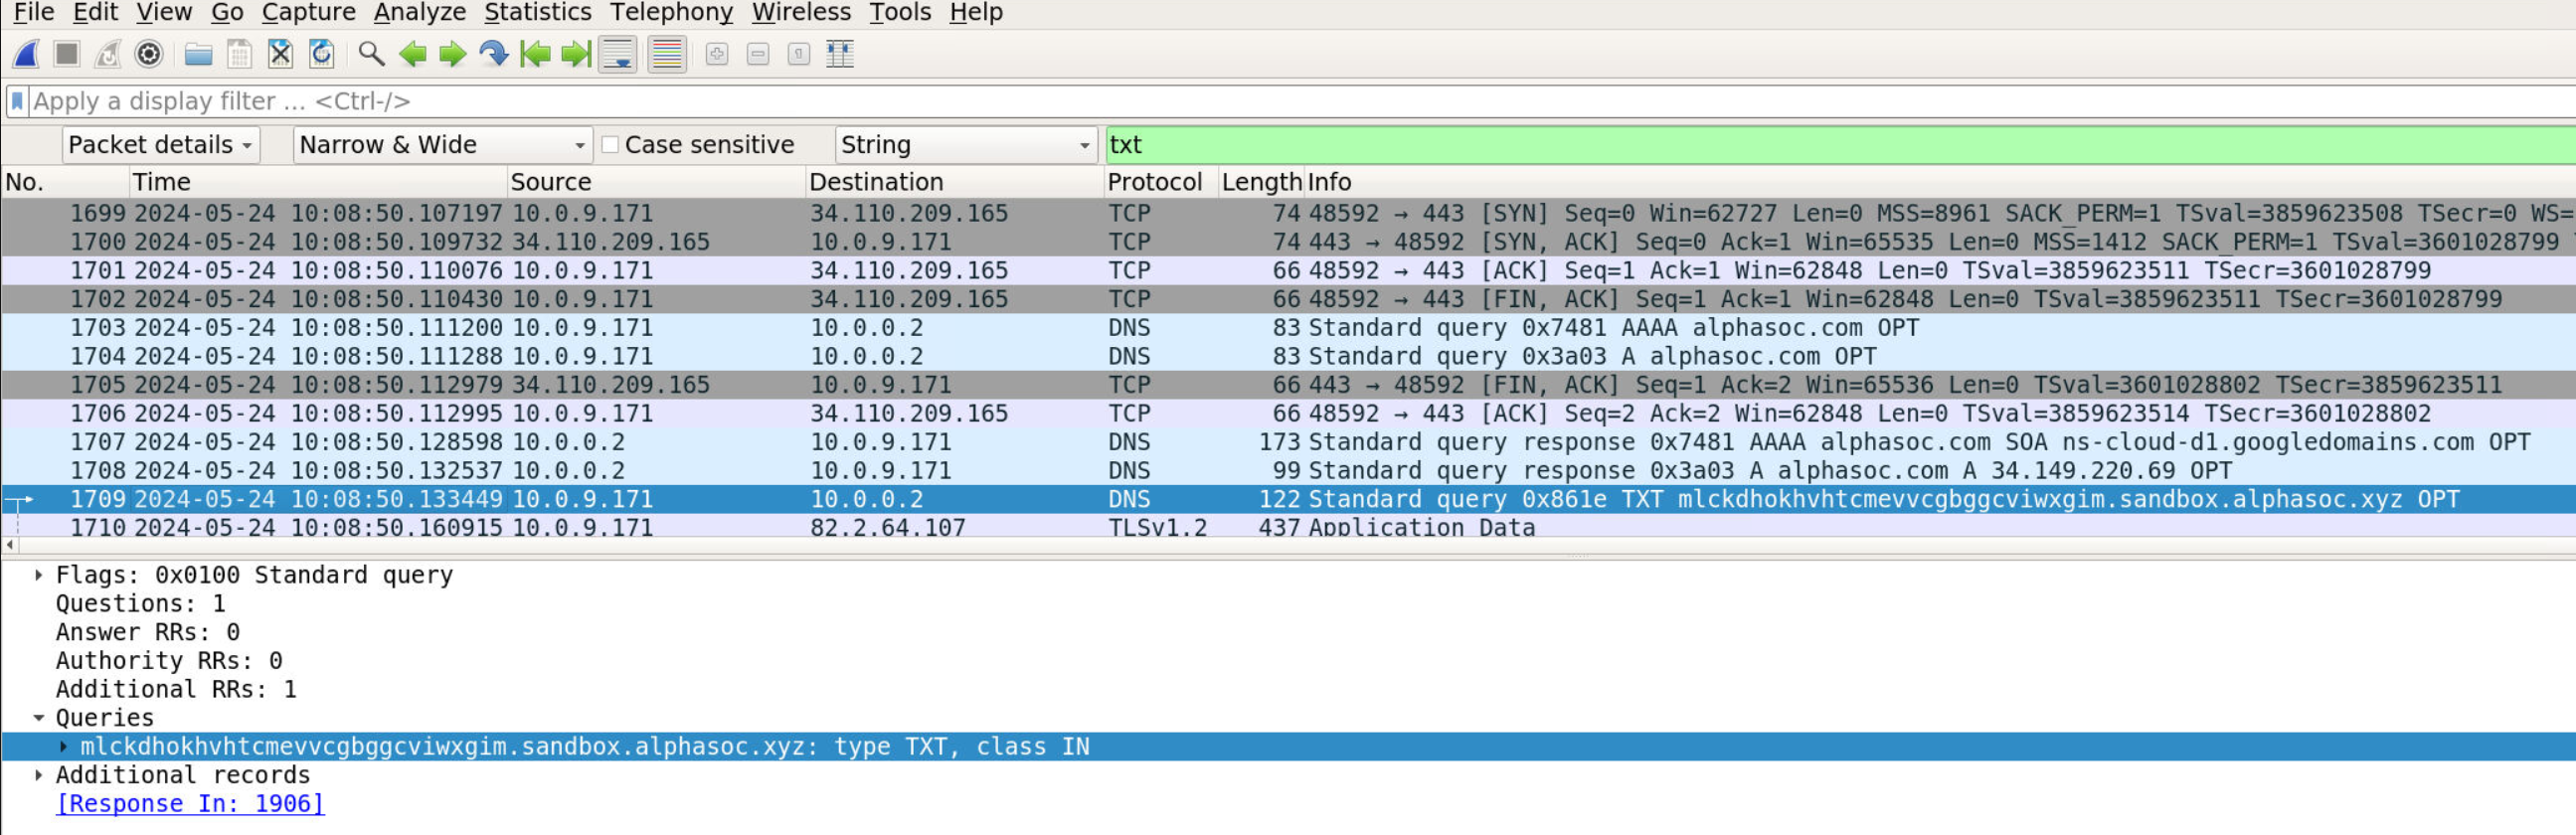2576x835 pixels.
Task: Click the Questions: 1 detail line
Action: 141,604
